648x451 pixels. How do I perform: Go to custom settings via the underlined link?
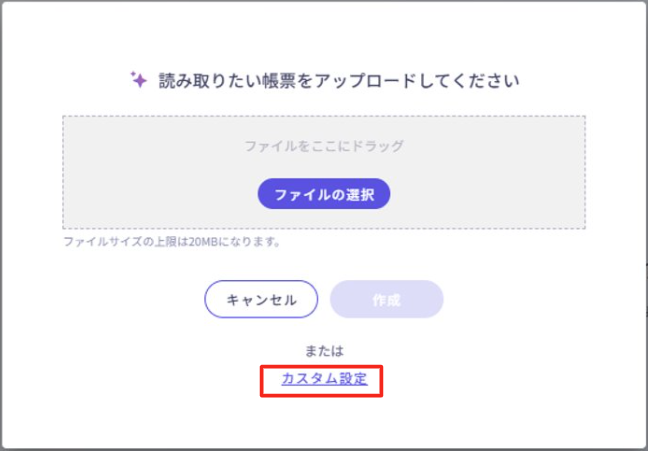point(324,379)
